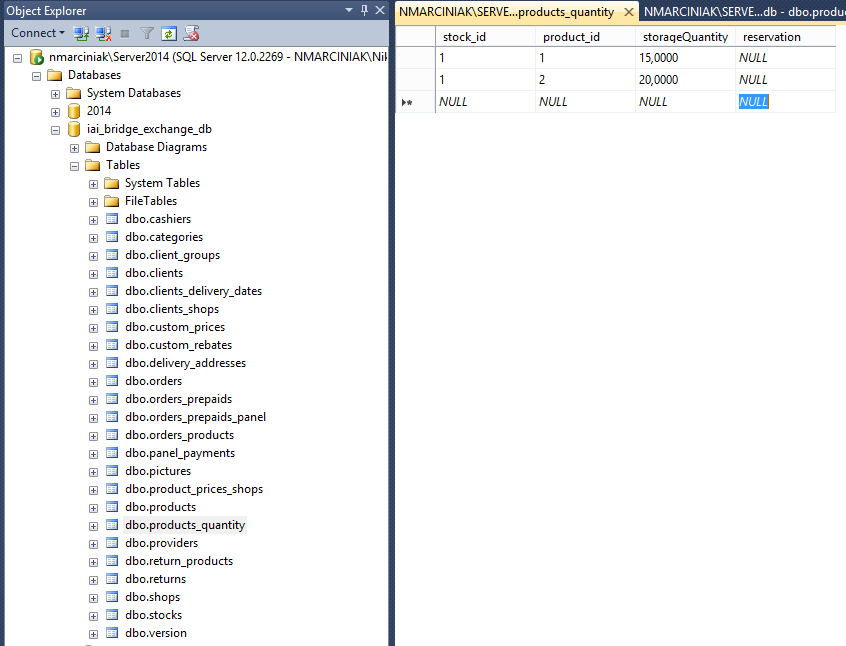Close the products_quantity tab
The width and height of the screenshot is (846, 646).
click(x=628, y=12)
